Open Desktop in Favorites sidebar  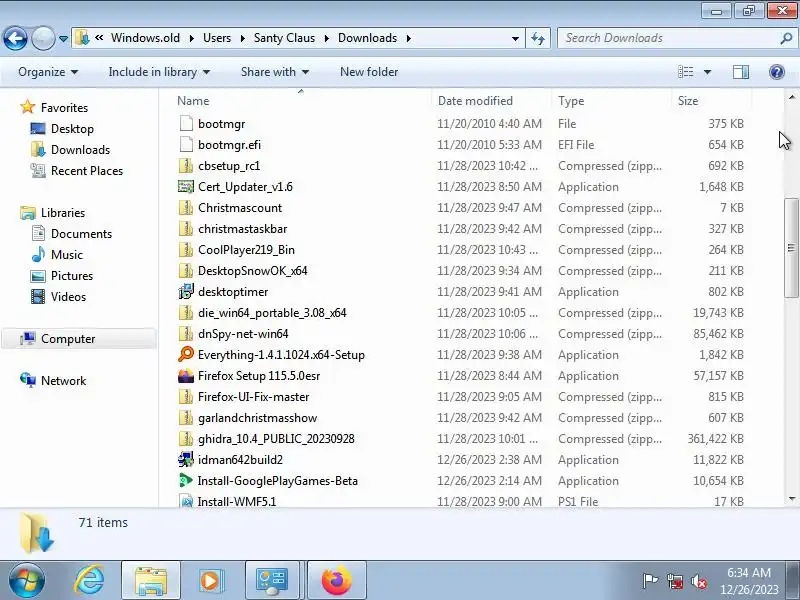point(62,129)
